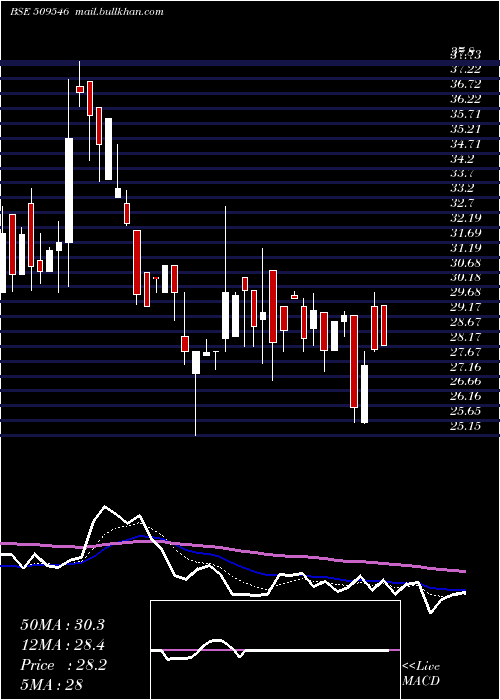Click the 36.22 price level label
The image size is (500, 700).
coord(466,99)
